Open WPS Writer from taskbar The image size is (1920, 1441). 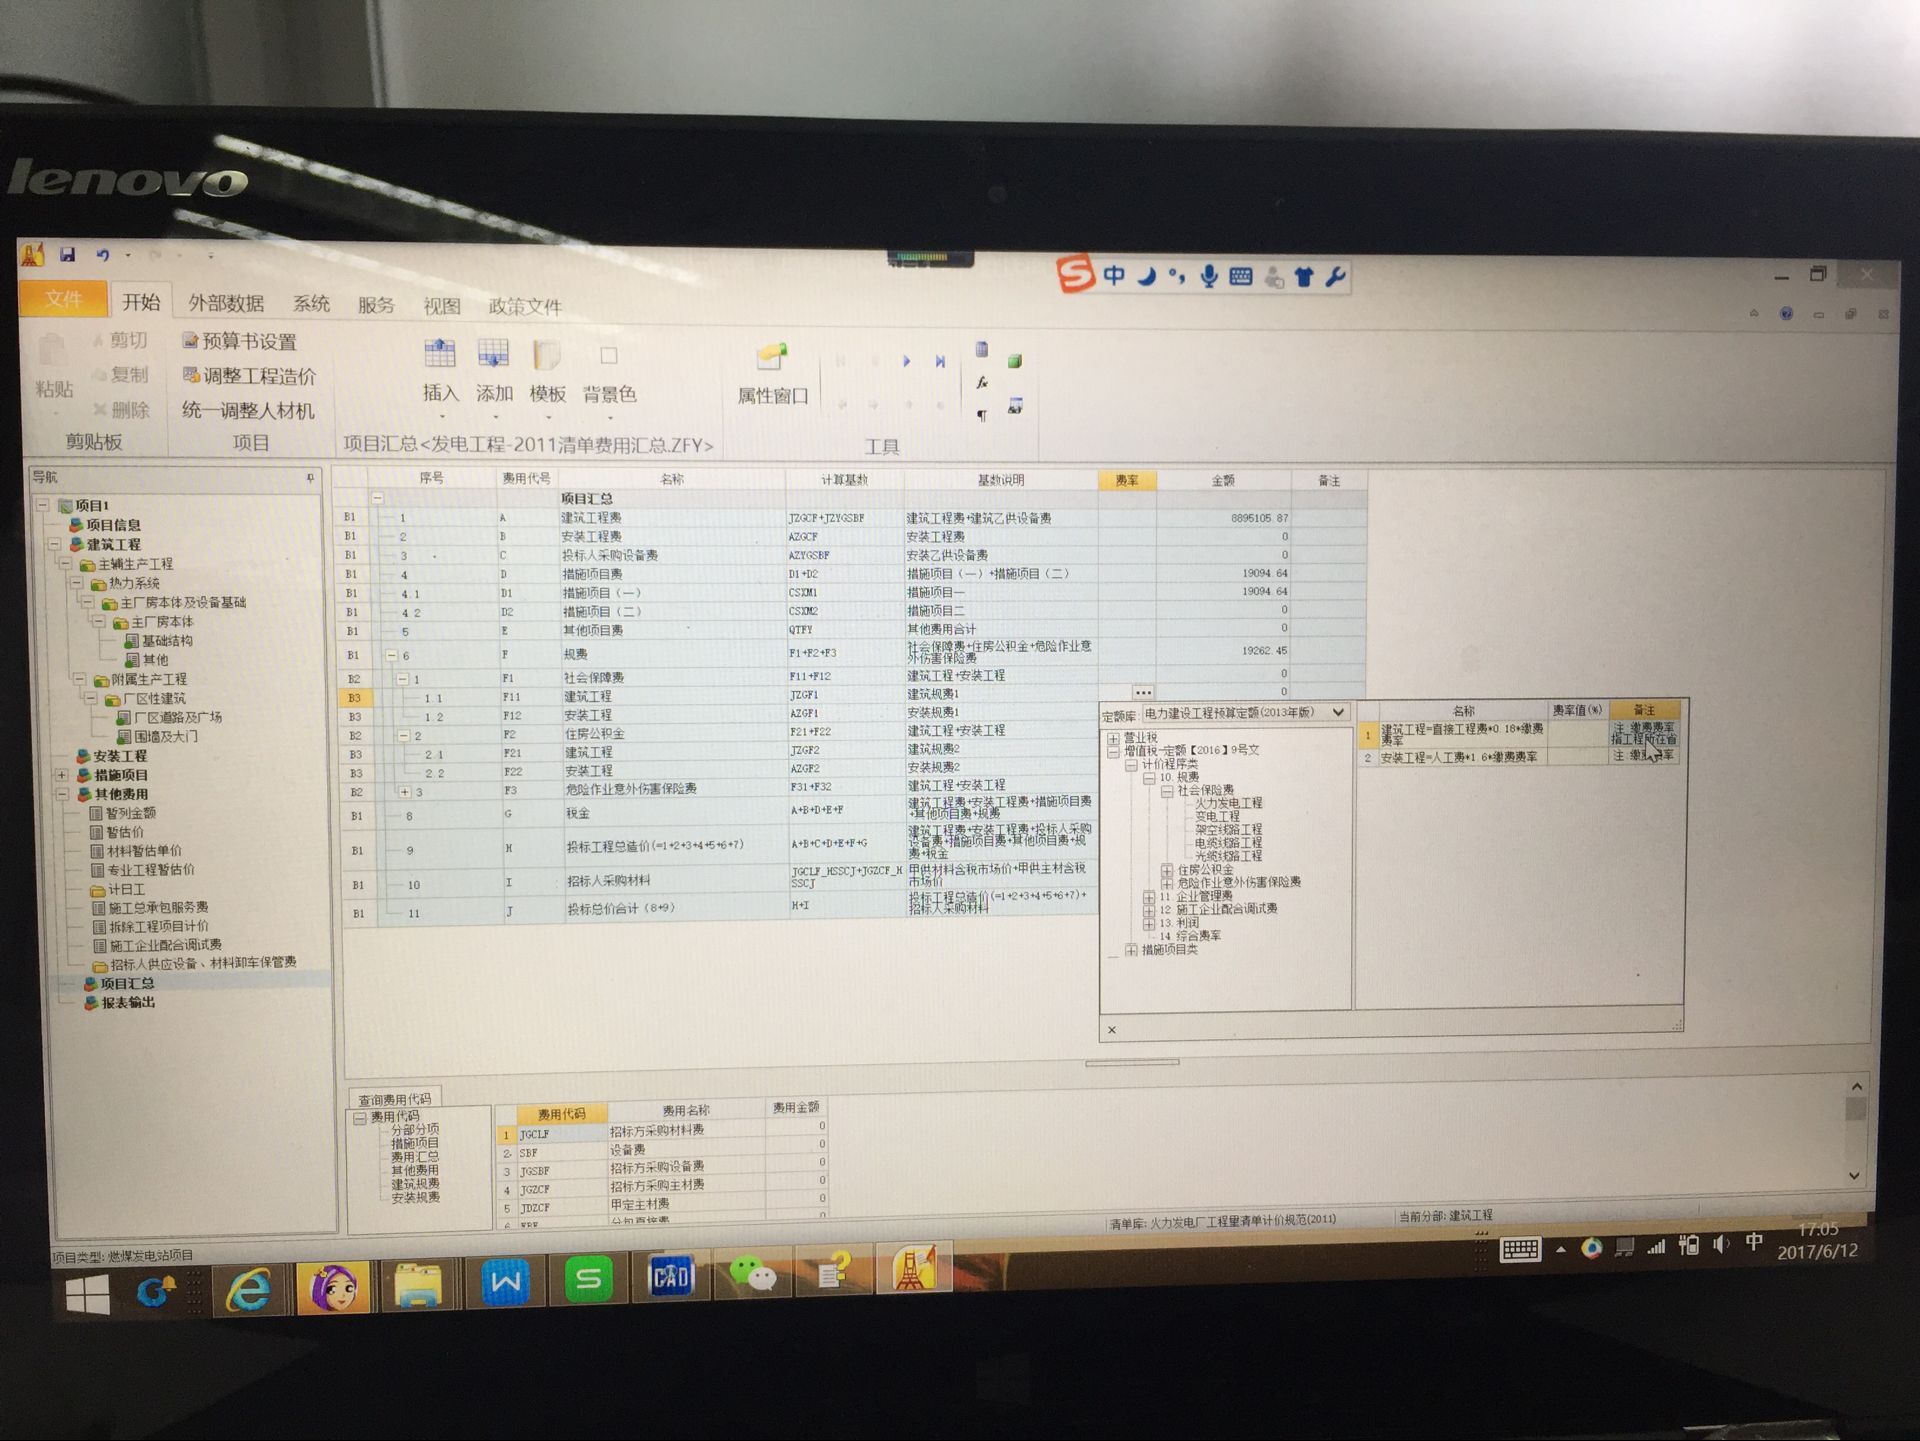tap(505, 1282)
